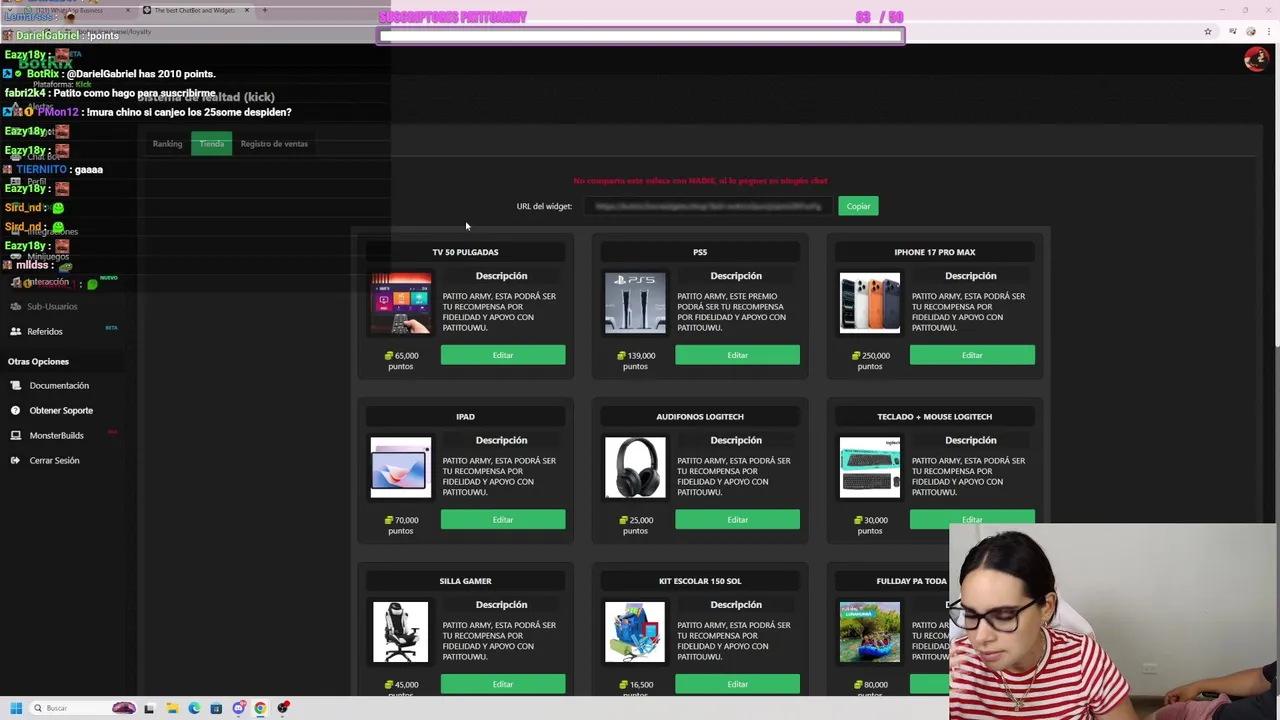Click the 139,000 puntos price
The width and height of the screenshot is (1280, 720).
(x=636, y=361)
